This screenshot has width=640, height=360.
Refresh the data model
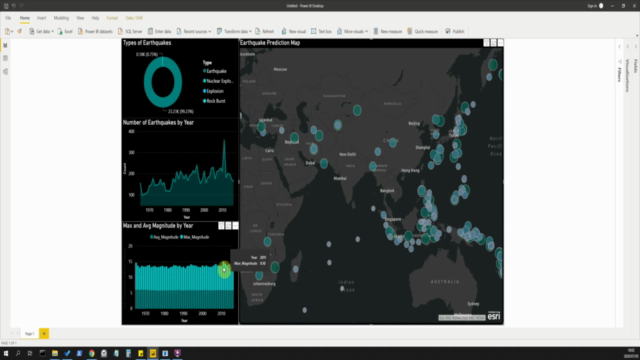(x=264, y=31)
